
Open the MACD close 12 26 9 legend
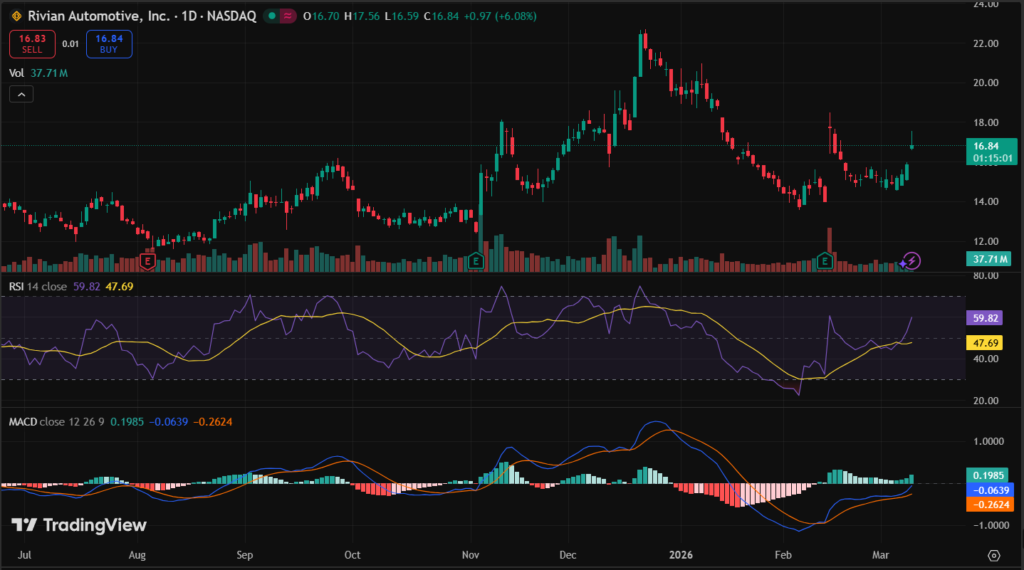[x=52, y=422]
